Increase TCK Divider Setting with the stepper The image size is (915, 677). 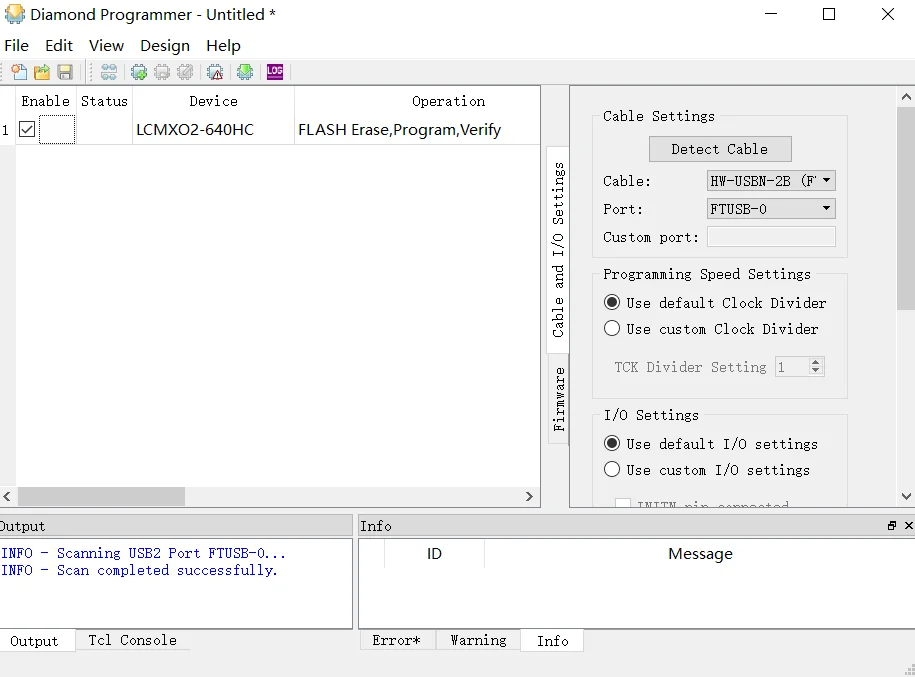pos(817,362)
